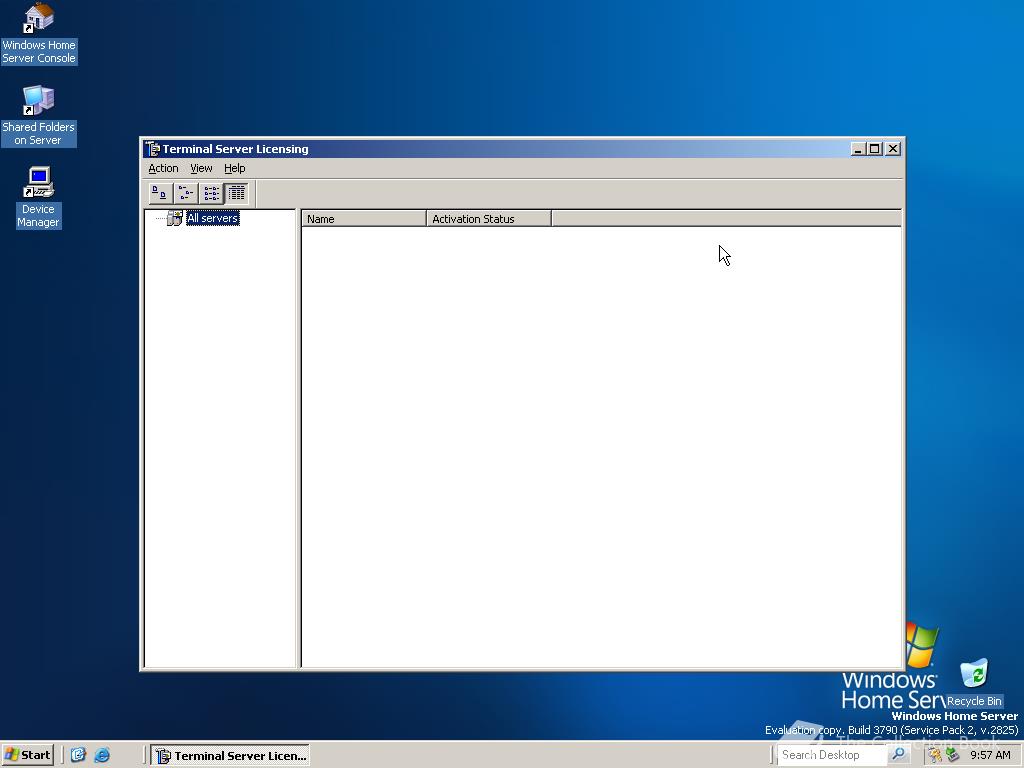Click the keys system tray icon
The height and width of the screenshot is (768, 1024).
pos(936,755)
